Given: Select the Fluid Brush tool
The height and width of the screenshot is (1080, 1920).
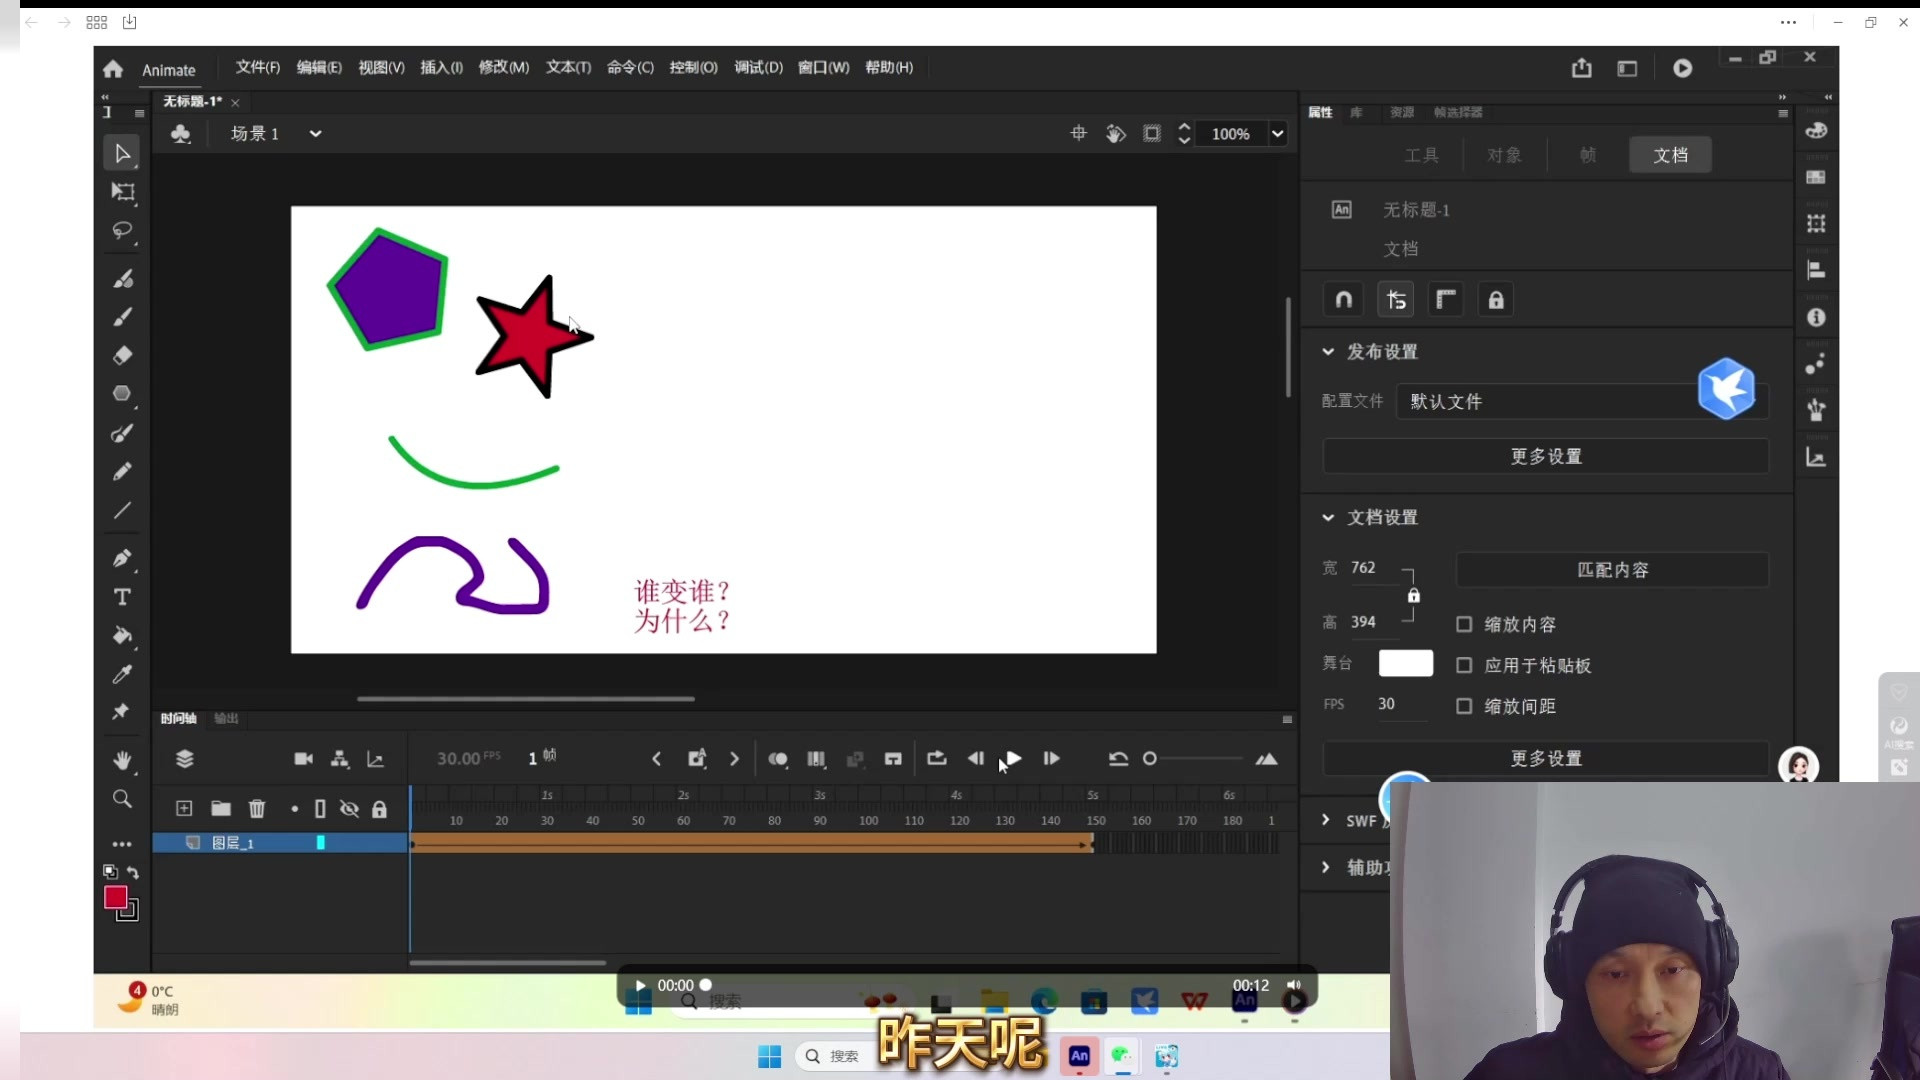Looking at the screenshot, I should tap(122, 279).
